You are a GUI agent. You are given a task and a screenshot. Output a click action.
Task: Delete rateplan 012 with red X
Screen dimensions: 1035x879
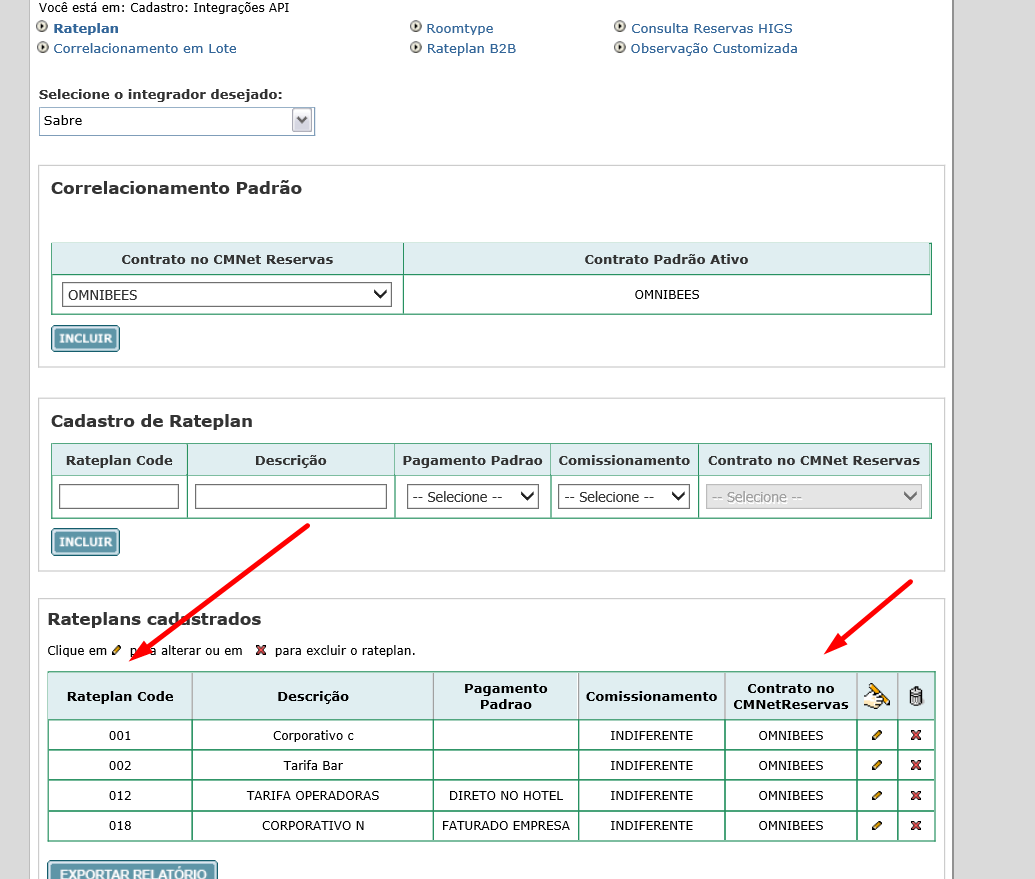(916, 795)
